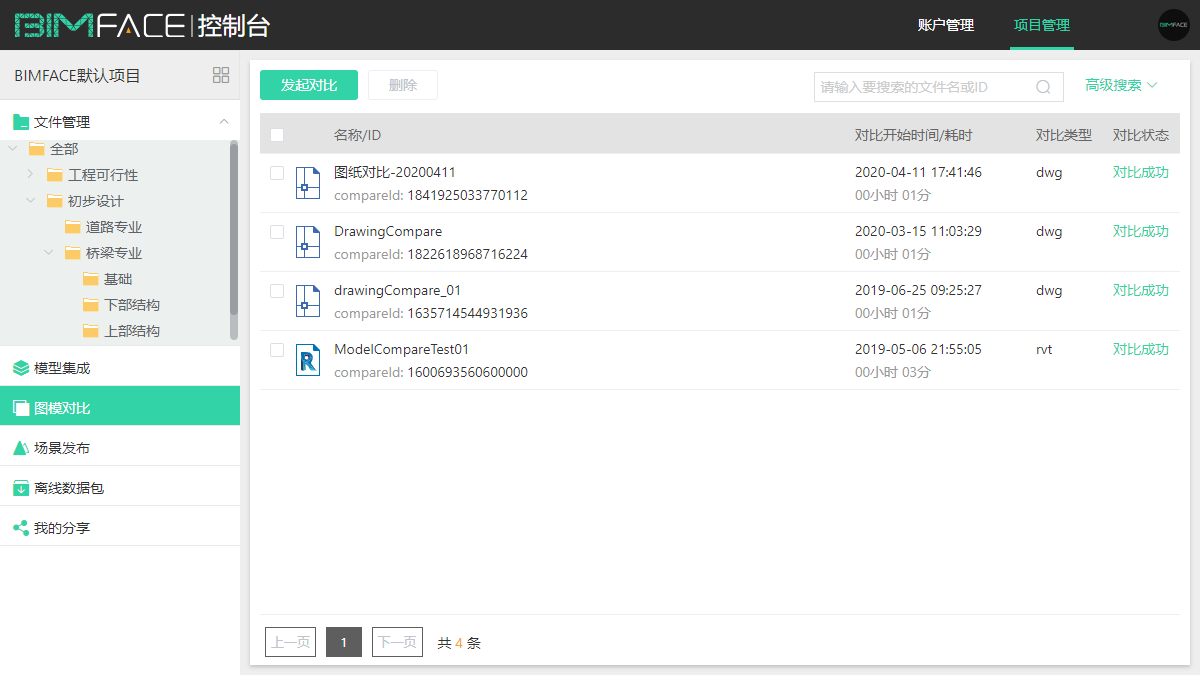The image size is (1200, 675).
Task: Open 我的分享 in the sidebar
Action: click(x=62, y=528)
